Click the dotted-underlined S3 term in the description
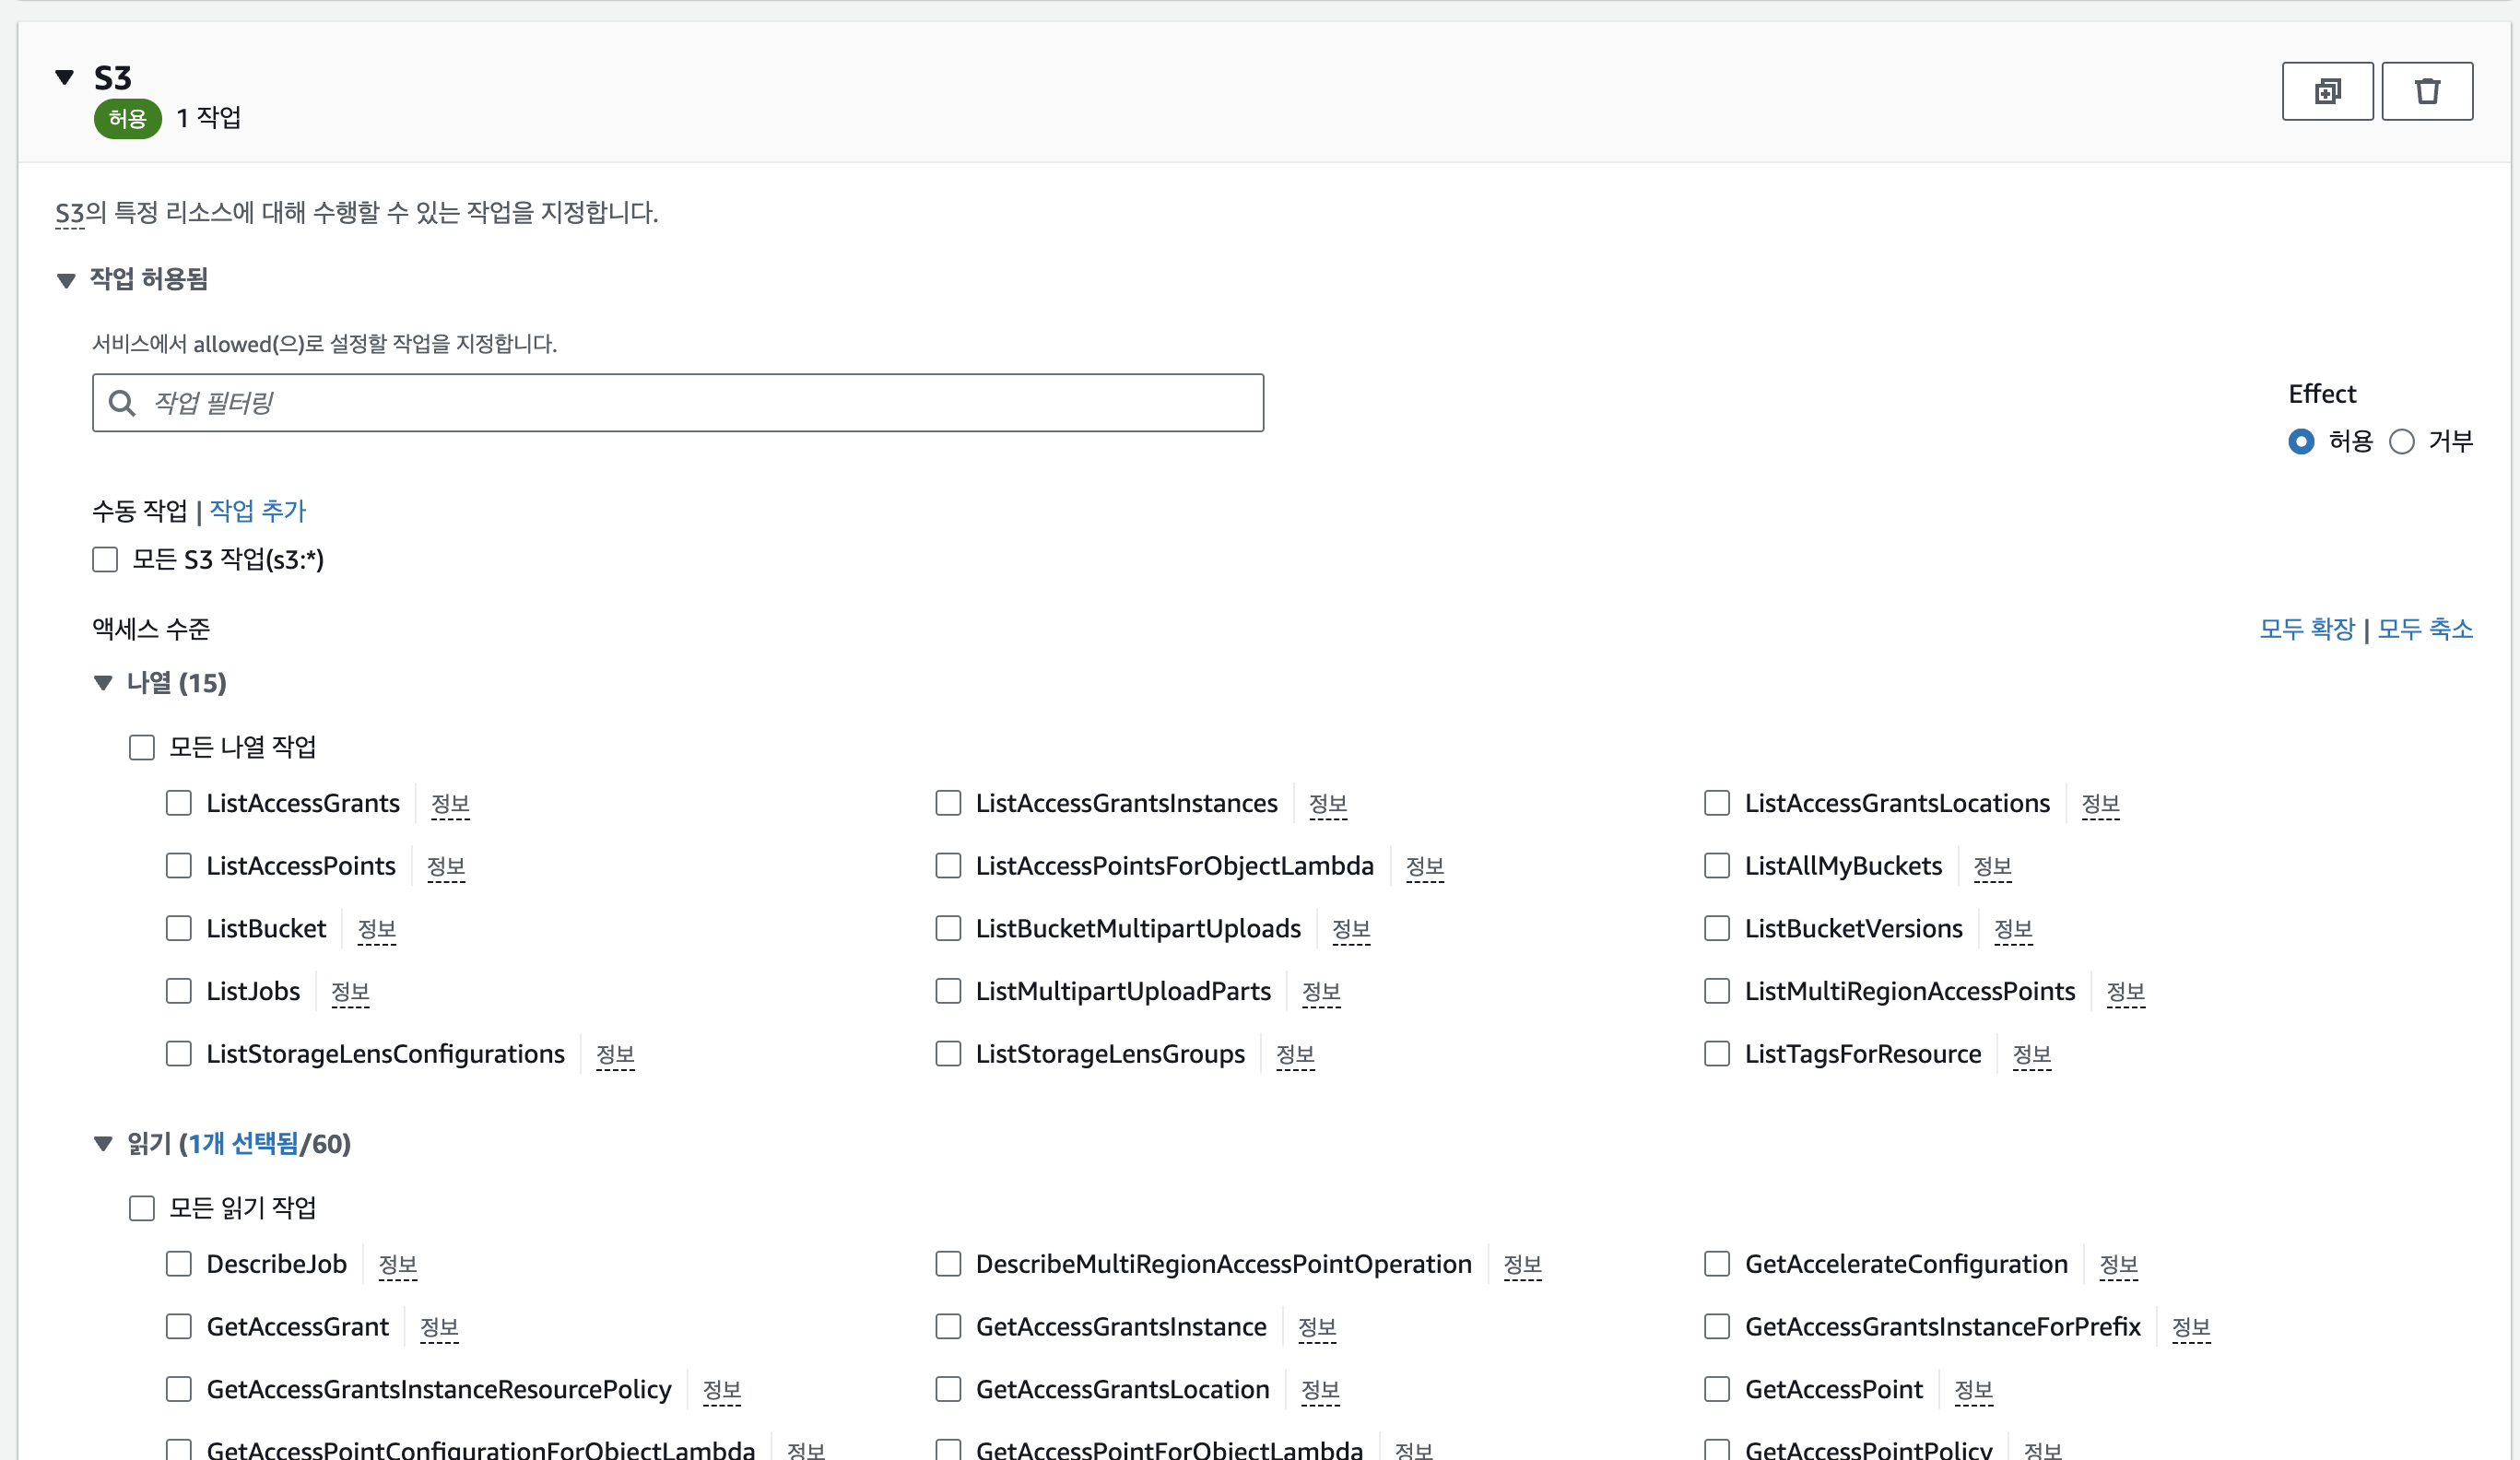 coord(69,213)
